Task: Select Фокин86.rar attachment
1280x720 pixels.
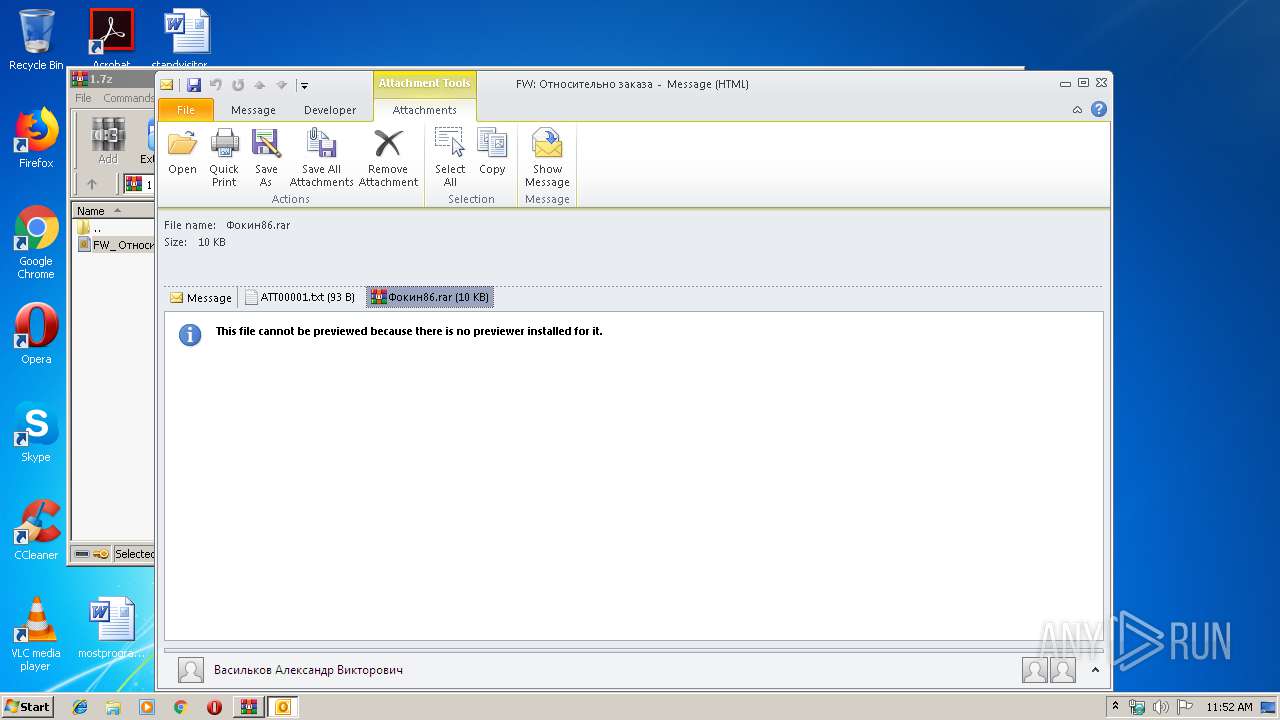Action: (430, 297)
